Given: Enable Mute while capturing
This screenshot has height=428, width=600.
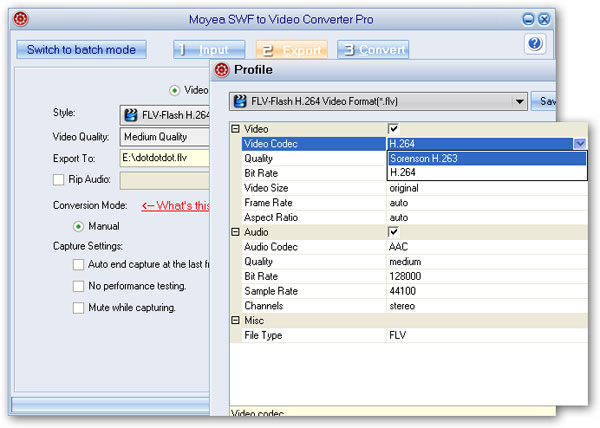Looking at the screenshot, I should tap(78, 308).
